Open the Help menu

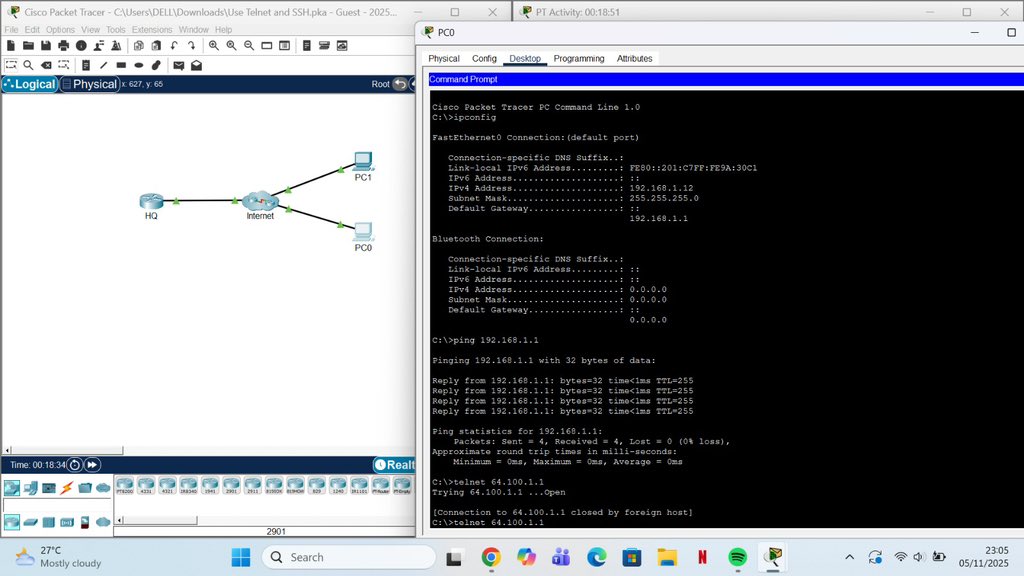(x=223, y=29)
